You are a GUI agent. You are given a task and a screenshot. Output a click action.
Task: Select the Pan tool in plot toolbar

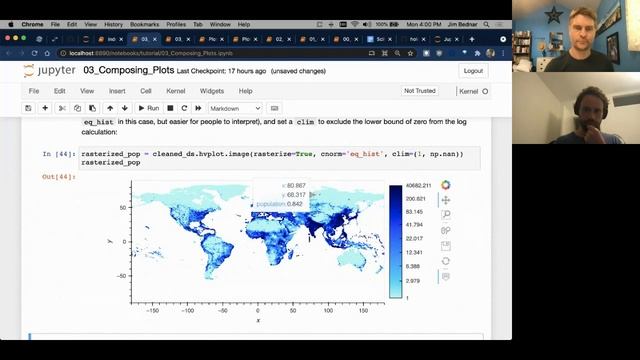click(446, 200)
